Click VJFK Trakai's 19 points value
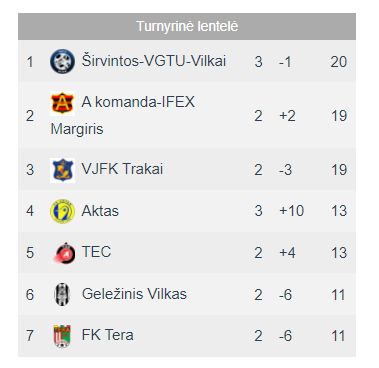 click(339, 170)
